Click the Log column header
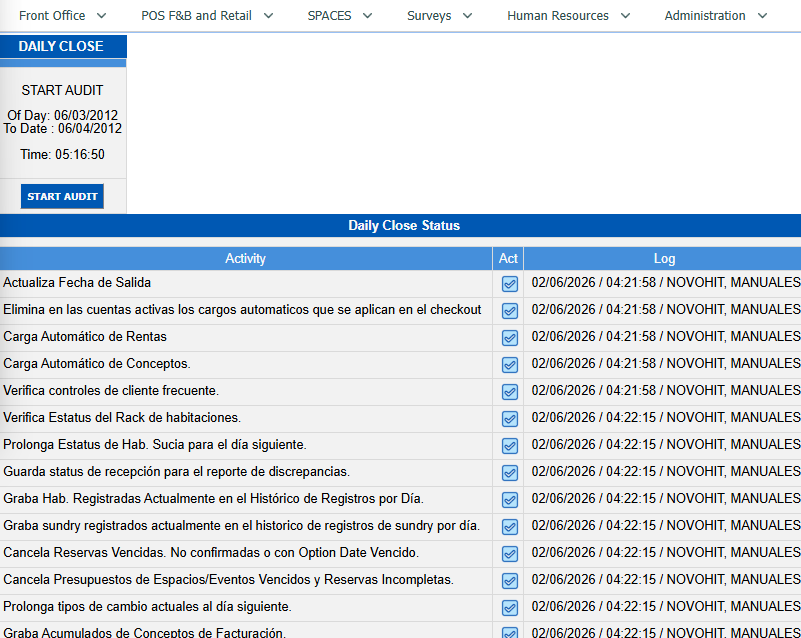Screen dimensions: 801x638 pyautogui.click(x=664, y=258)
